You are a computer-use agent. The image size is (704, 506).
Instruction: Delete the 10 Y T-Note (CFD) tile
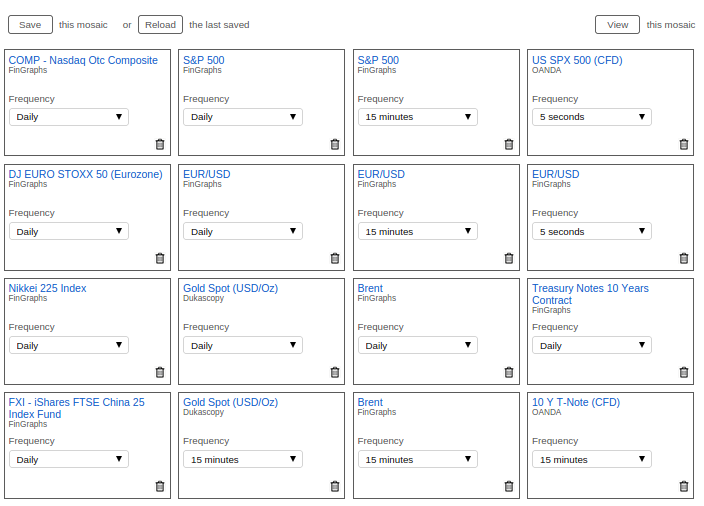tap(684, 486)
